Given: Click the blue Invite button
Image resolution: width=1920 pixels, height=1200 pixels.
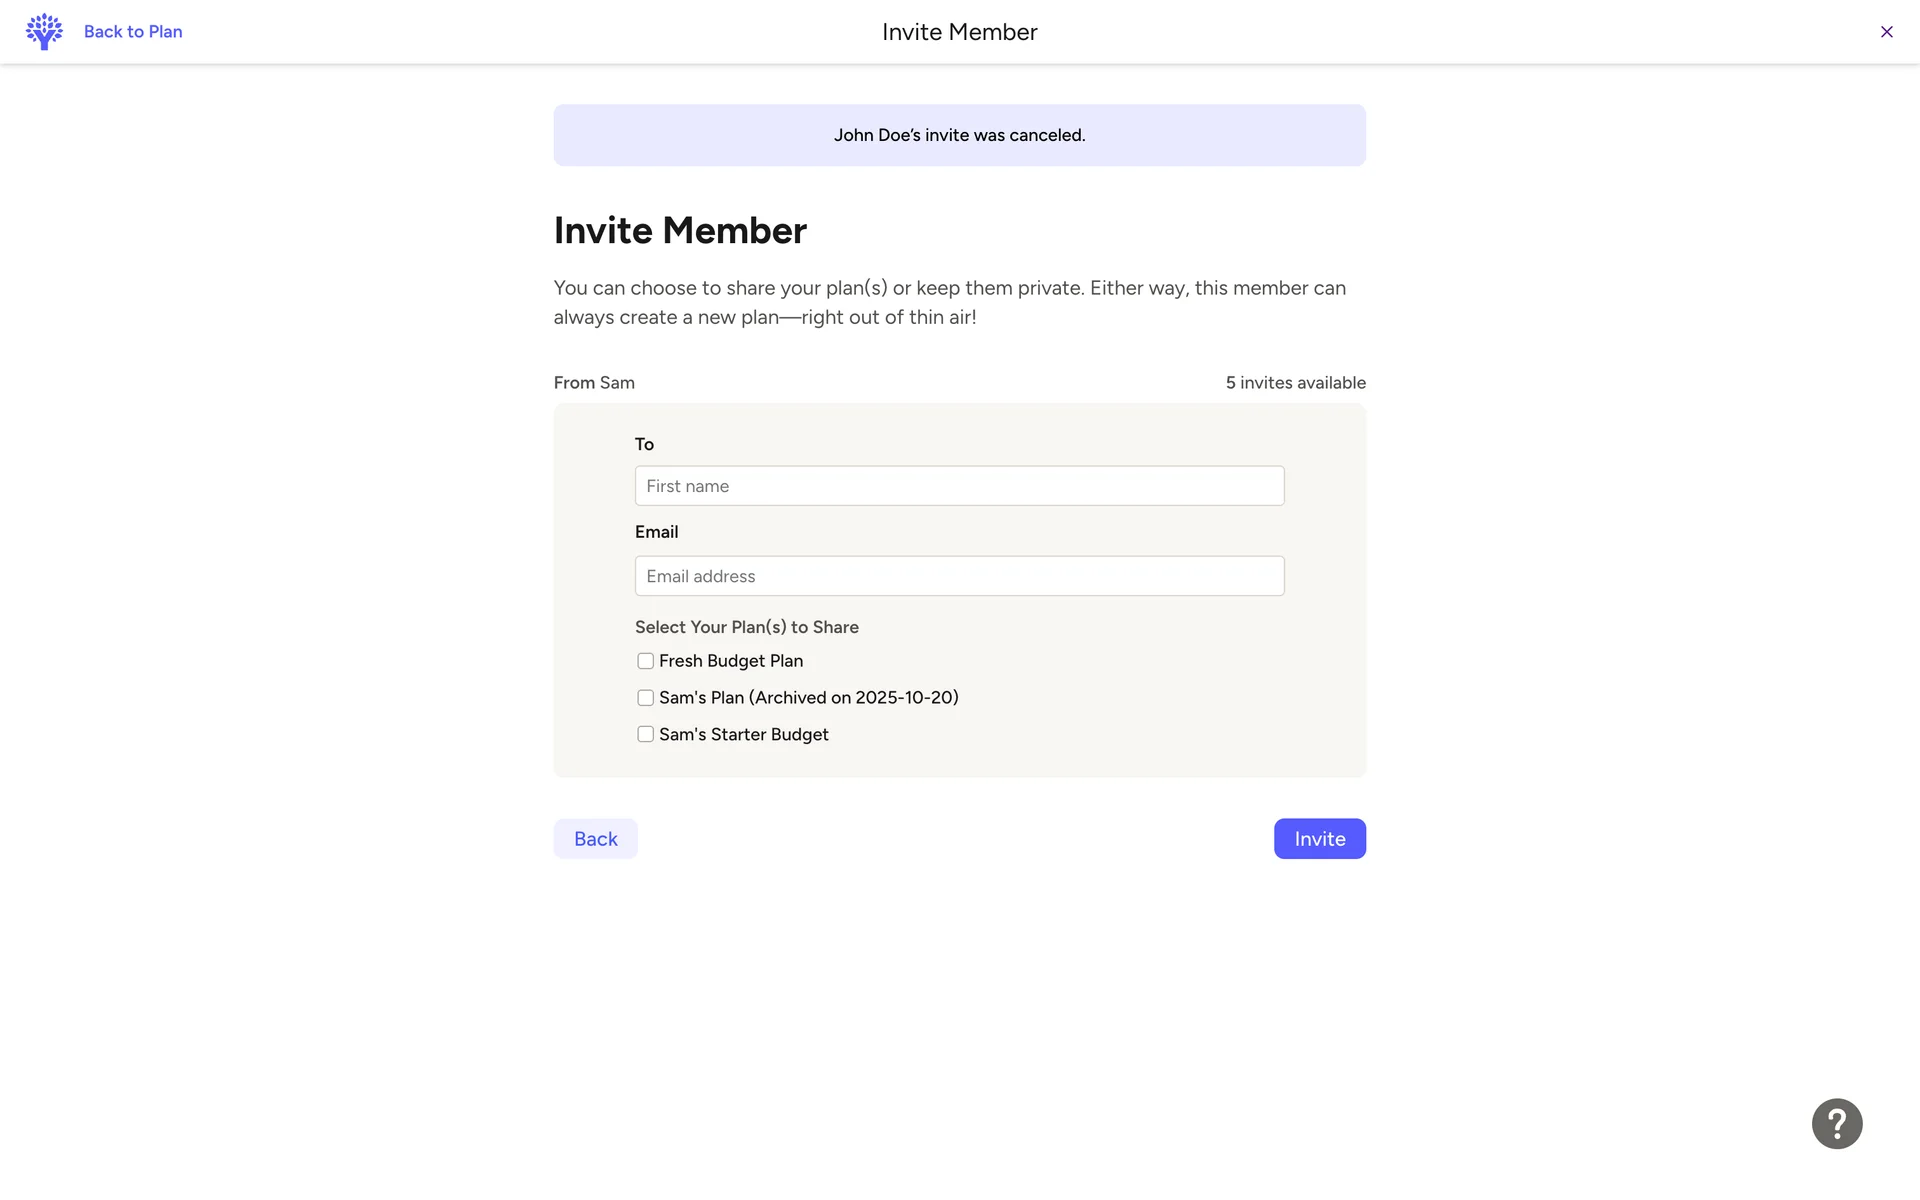Looking at the screenshot, I should (1319, 839).
